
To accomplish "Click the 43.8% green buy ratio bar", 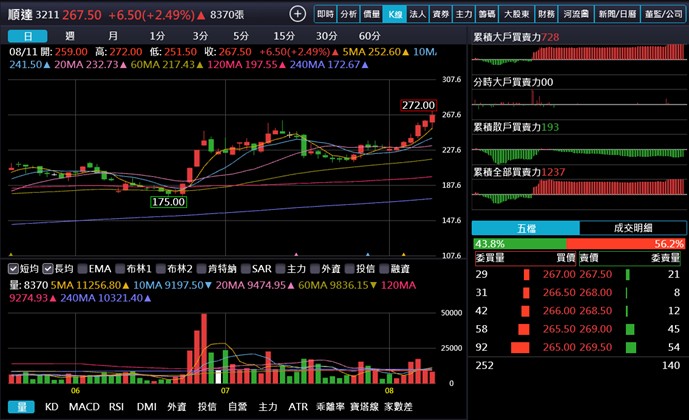I will (520, 244).
